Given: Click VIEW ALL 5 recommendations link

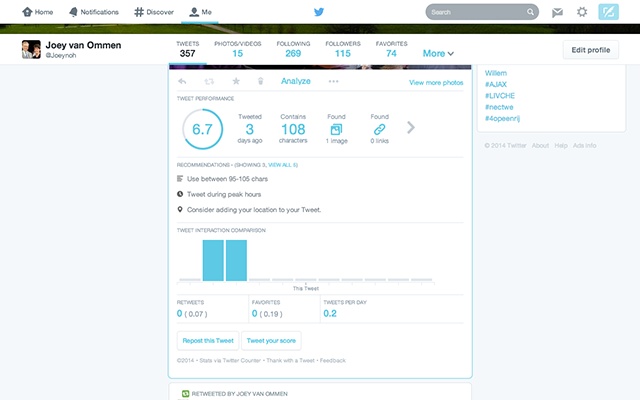Looking at the screenshot, I should click(282, 165).
